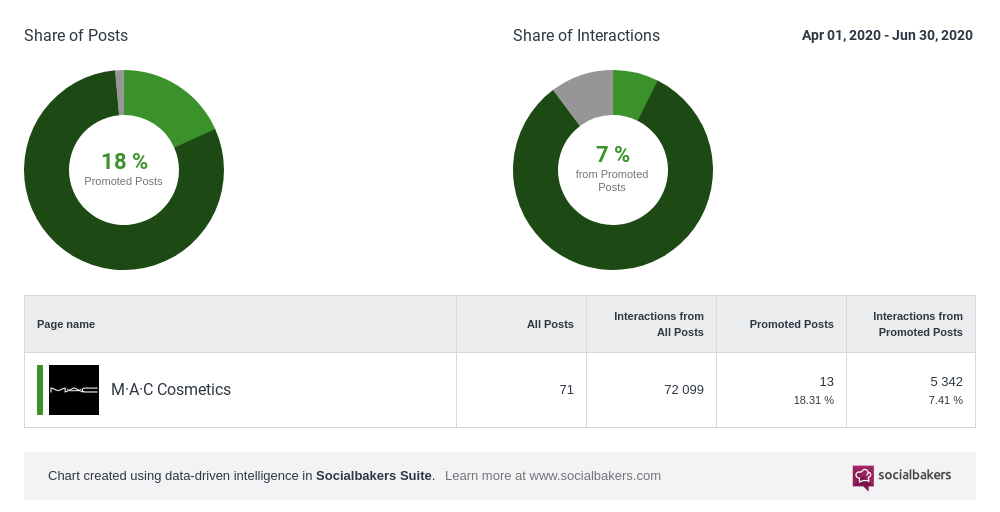This screenshot has height=512, width=1000.
Task: Click the Page name column header
Action: [66, 324]
